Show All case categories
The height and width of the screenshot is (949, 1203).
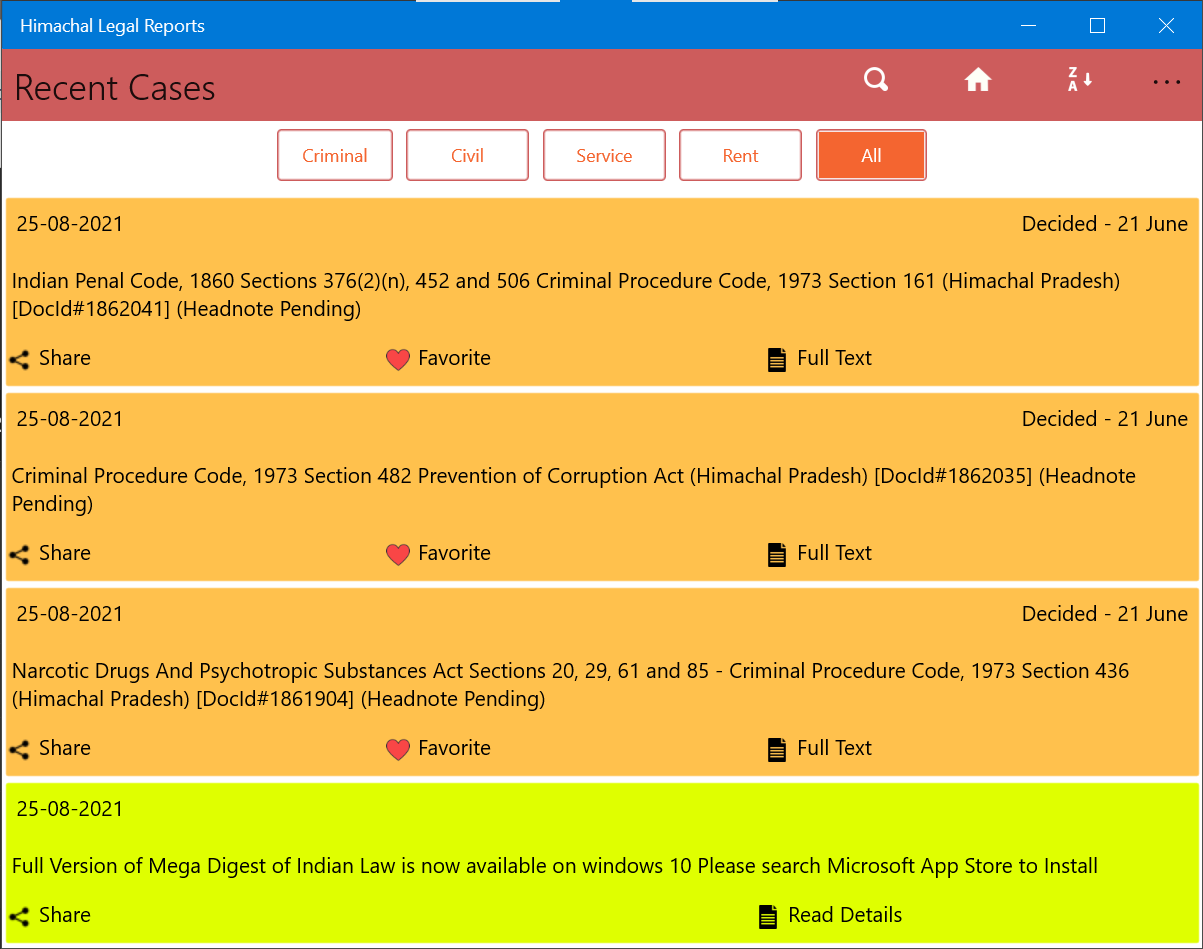[x=871, y=155]
